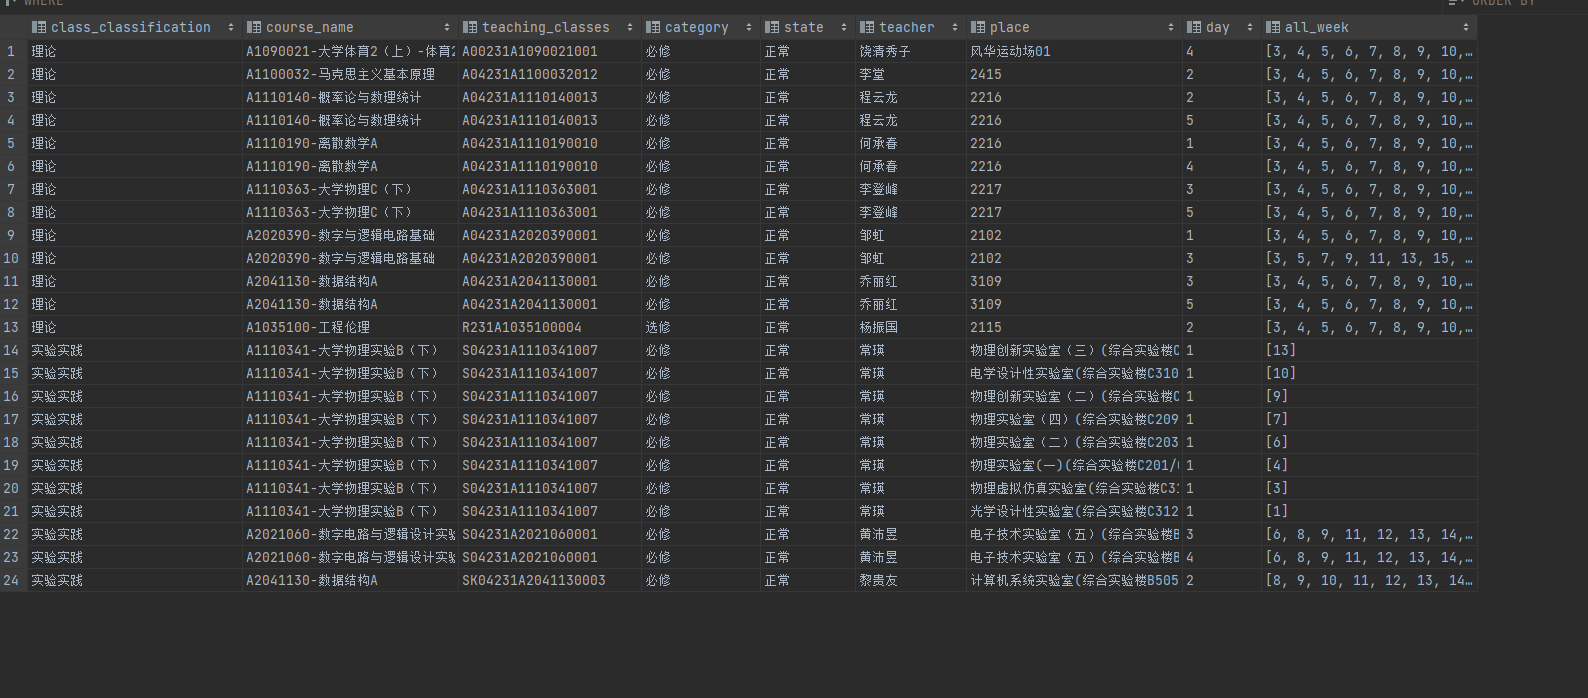Viewport: 1588px width, 698px height.
Task: Click the category column icon
Action: pyautogui.click(x=653, y=28)
